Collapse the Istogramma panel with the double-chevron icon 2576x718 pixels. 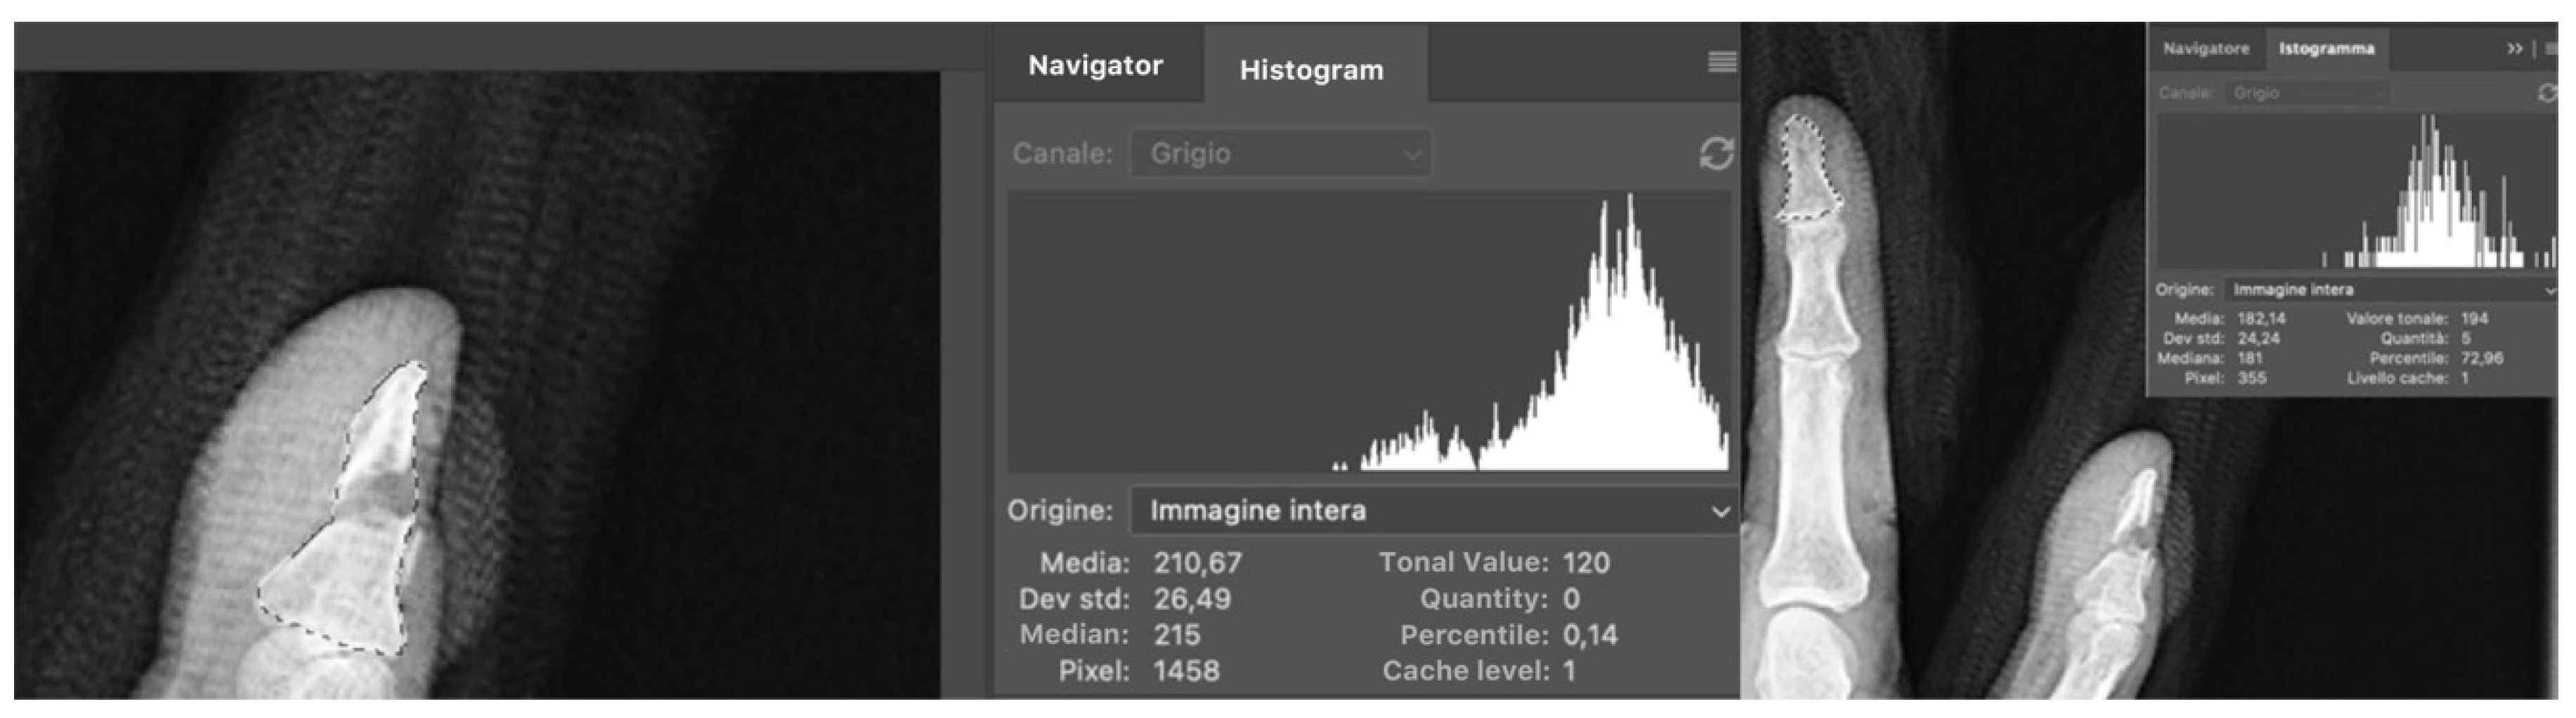[x=2515, y=49]
